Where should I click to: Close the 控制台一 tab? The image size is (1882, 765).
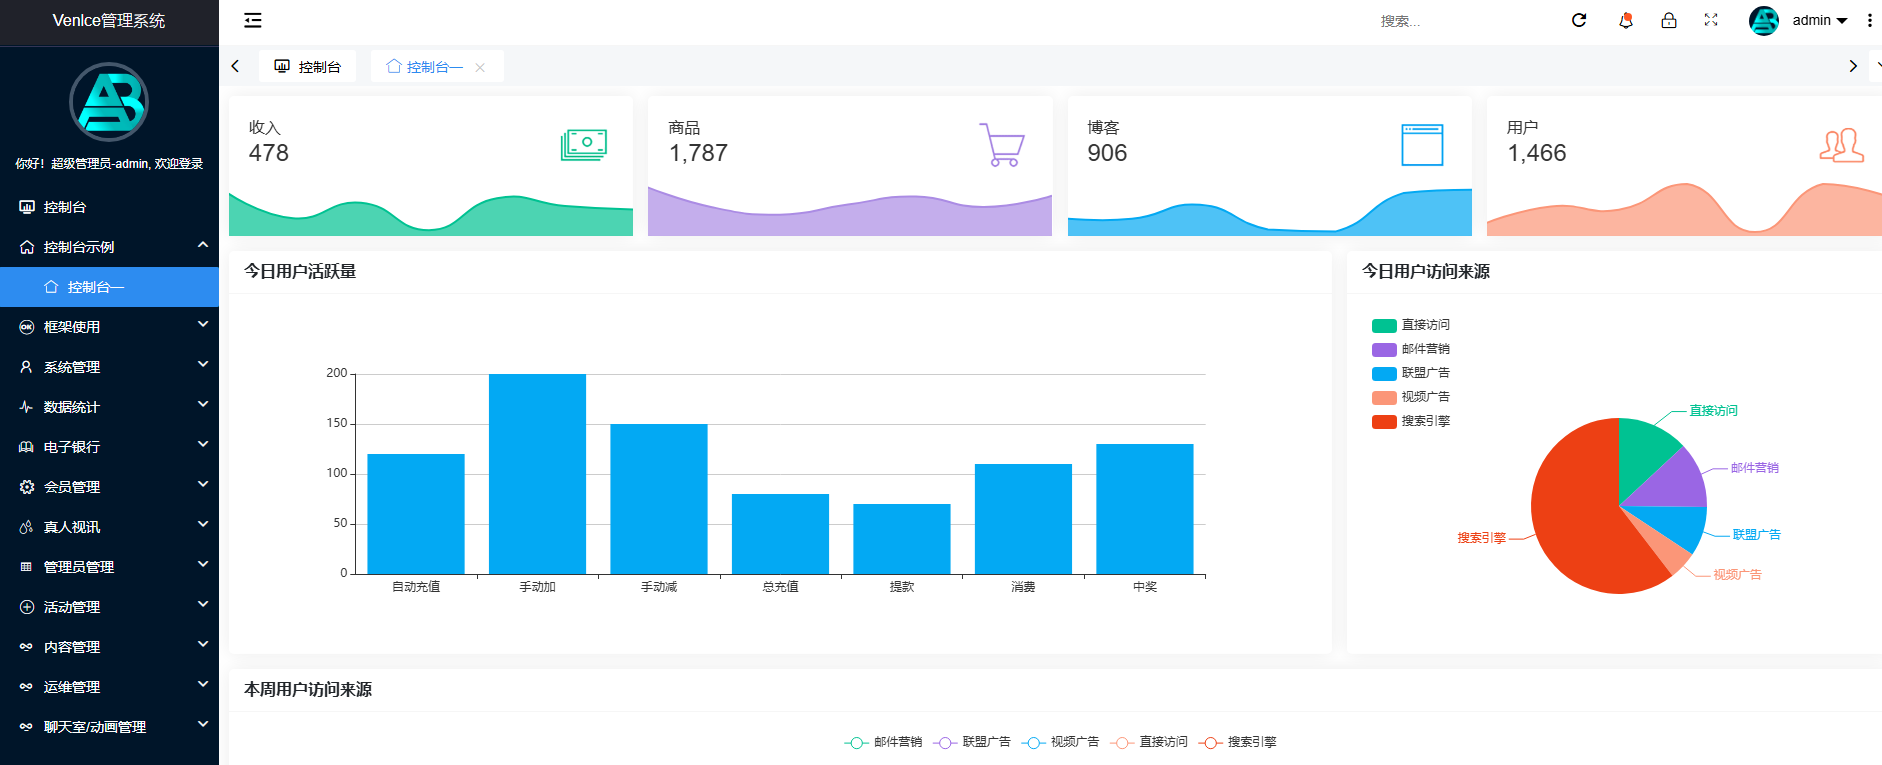click(480, 68)
